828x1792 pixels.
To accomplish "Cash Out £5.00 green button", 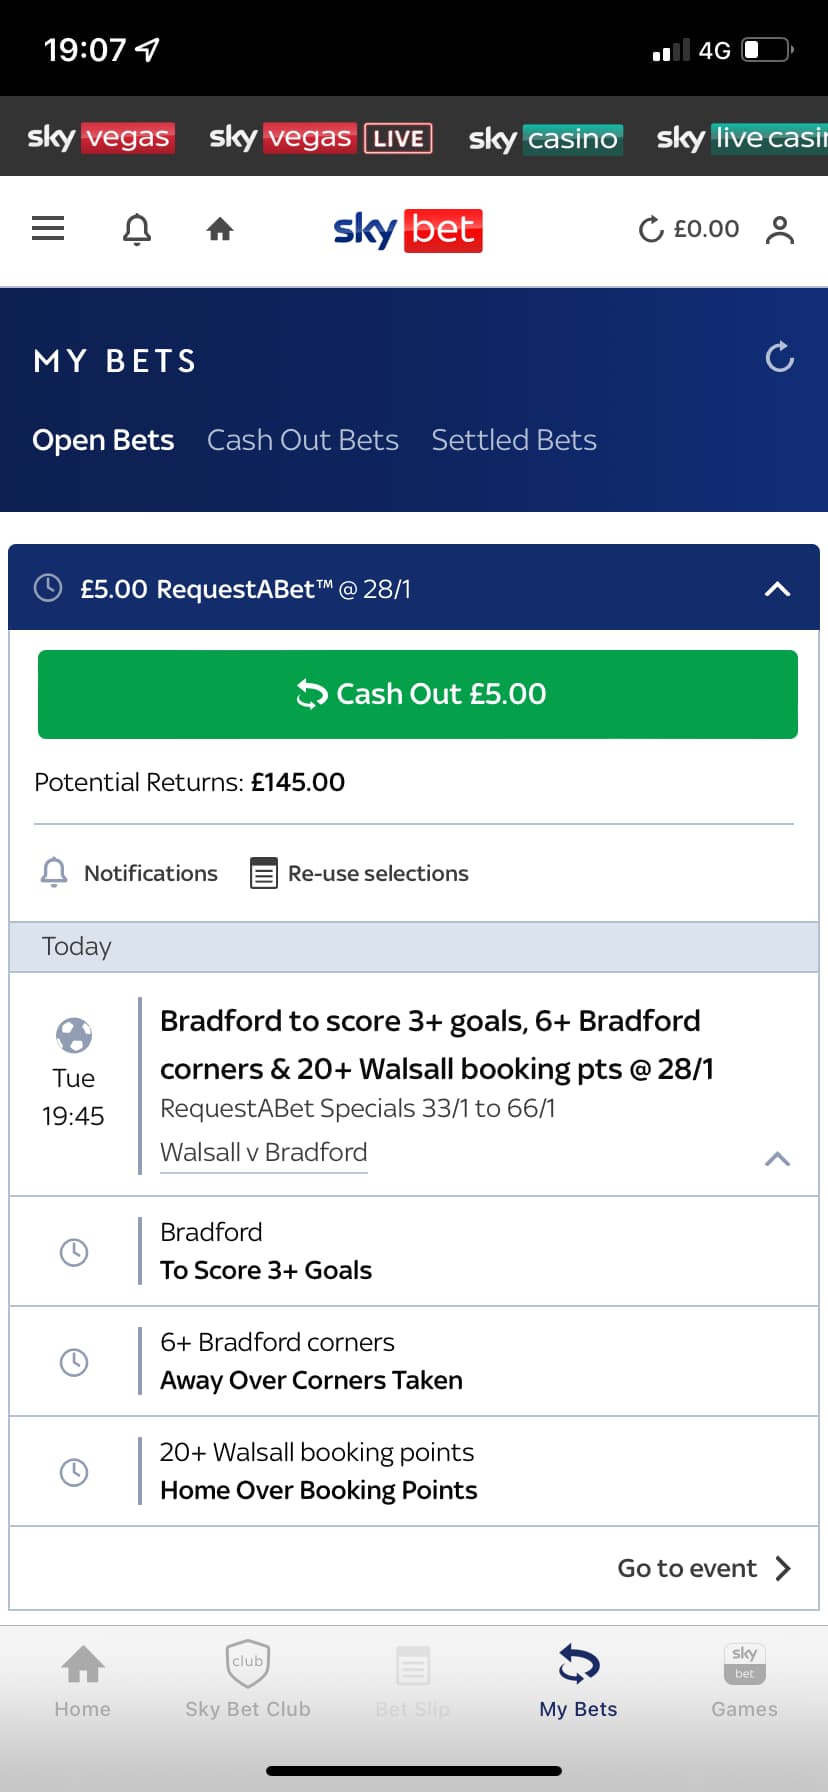I will (418, 694).
